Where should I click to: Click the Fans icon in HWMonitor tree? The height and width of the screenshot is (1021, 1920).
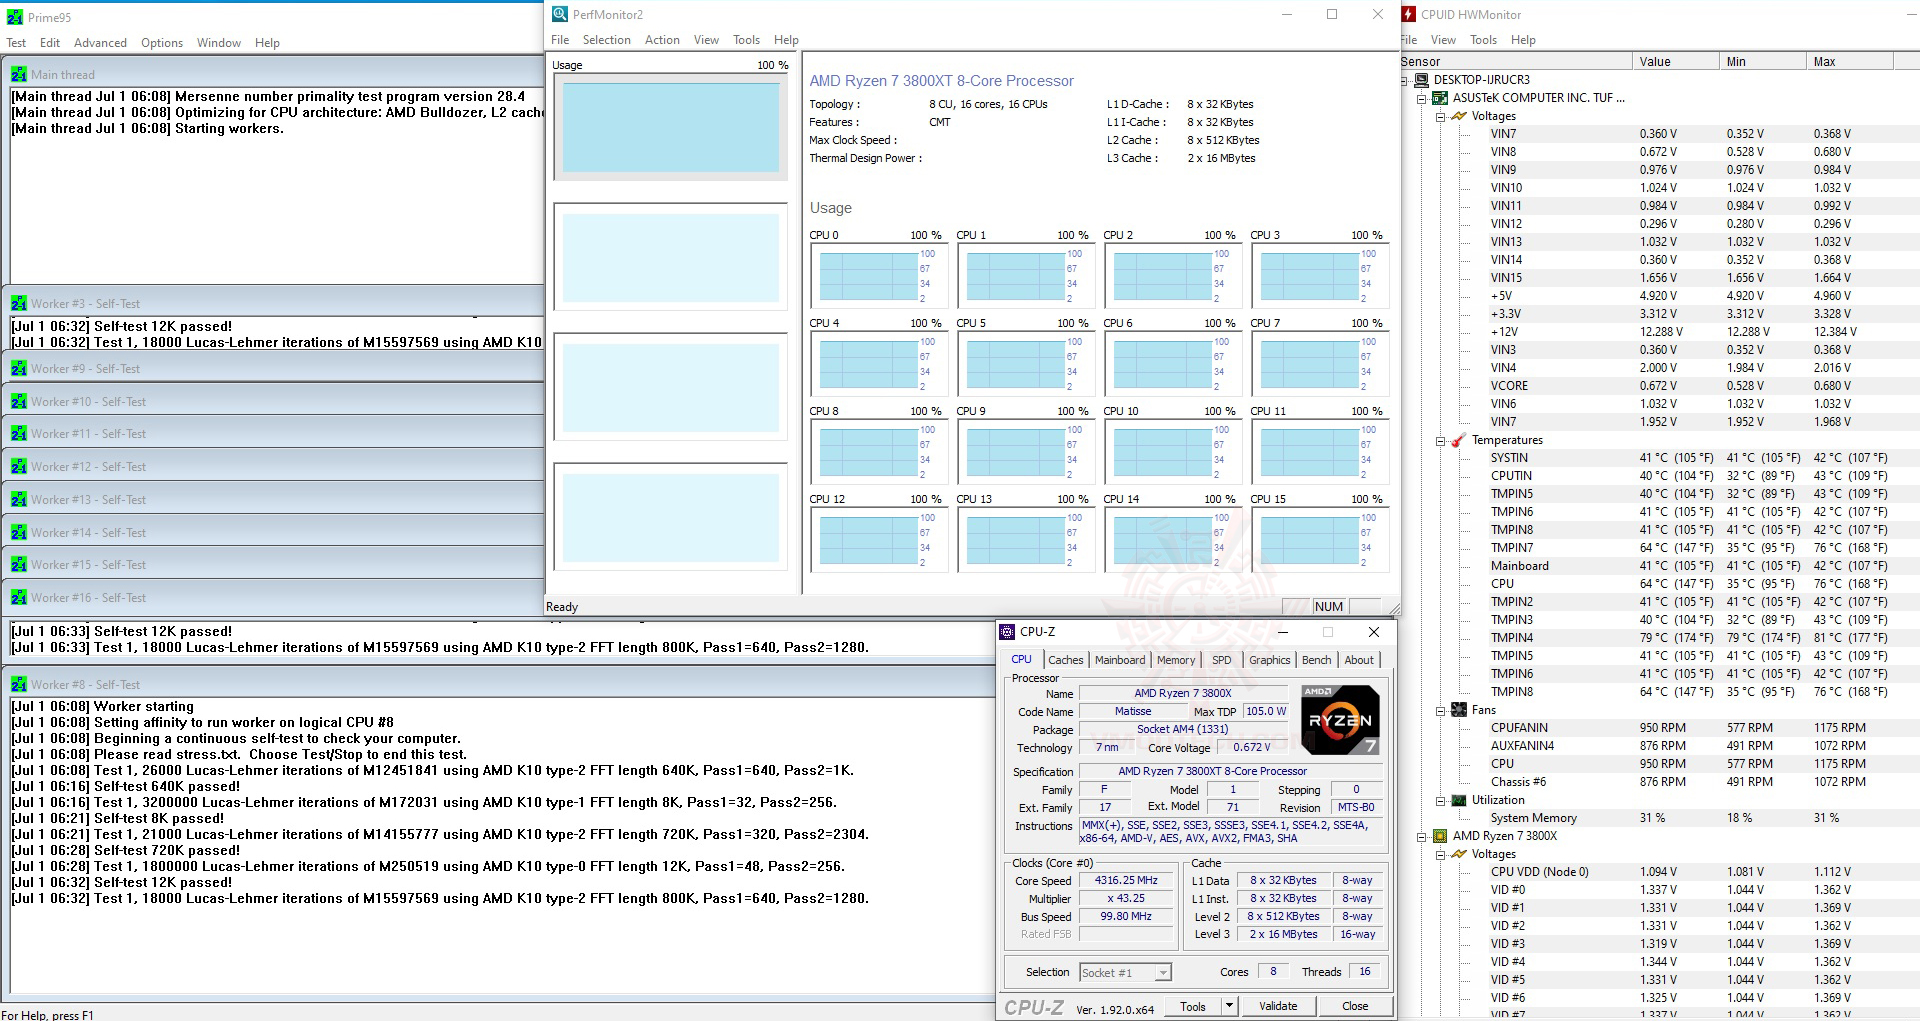(1459, 710)
